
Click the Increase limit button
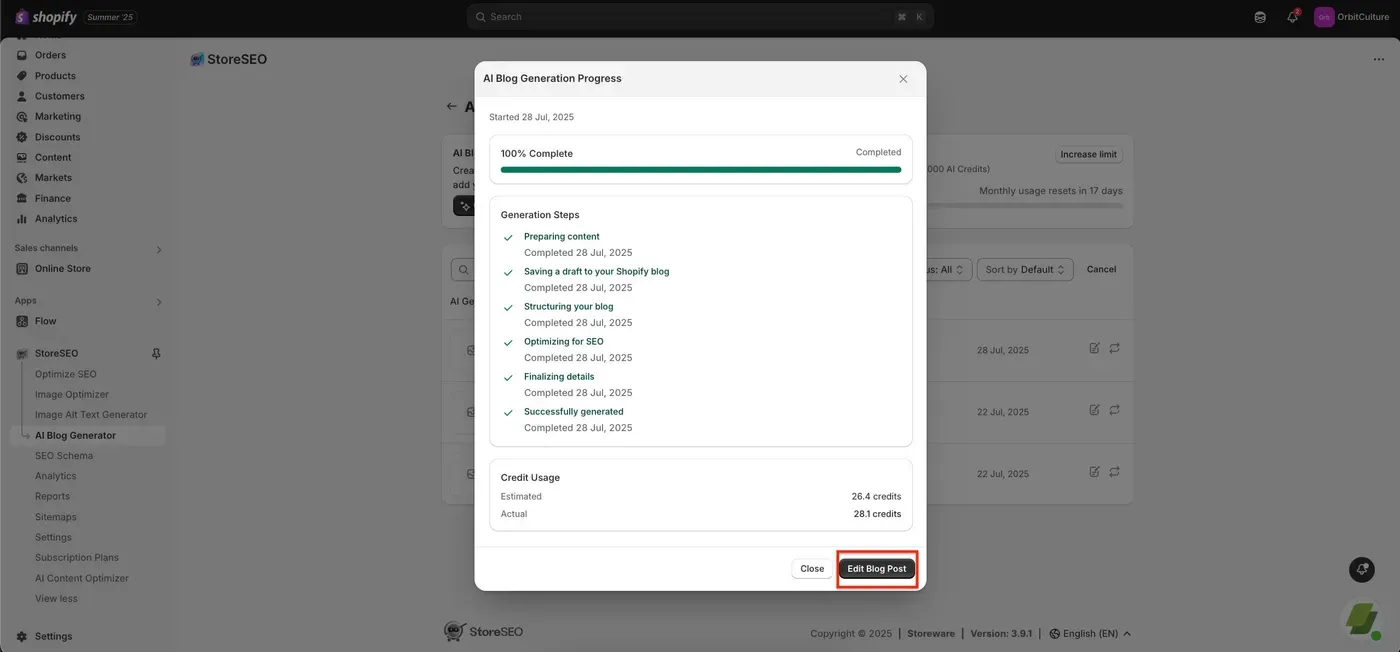(1089, 155)
